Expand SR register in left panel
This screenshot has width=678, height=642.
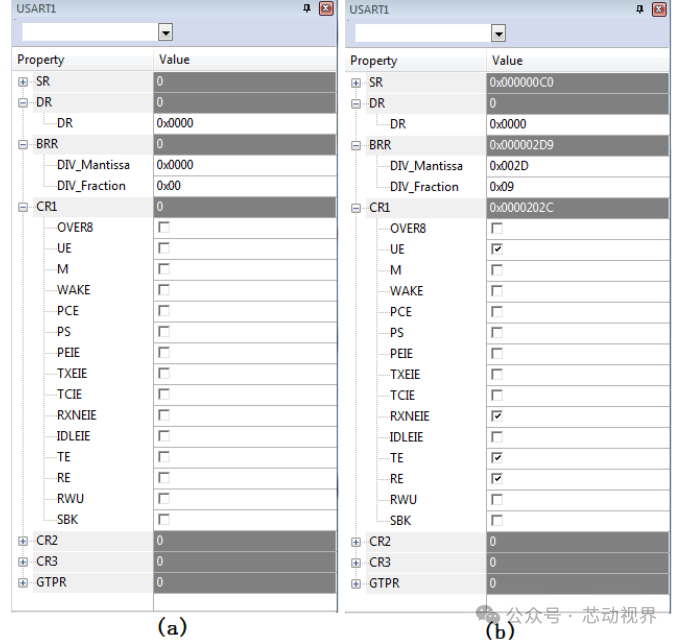(x=23, y=82)
